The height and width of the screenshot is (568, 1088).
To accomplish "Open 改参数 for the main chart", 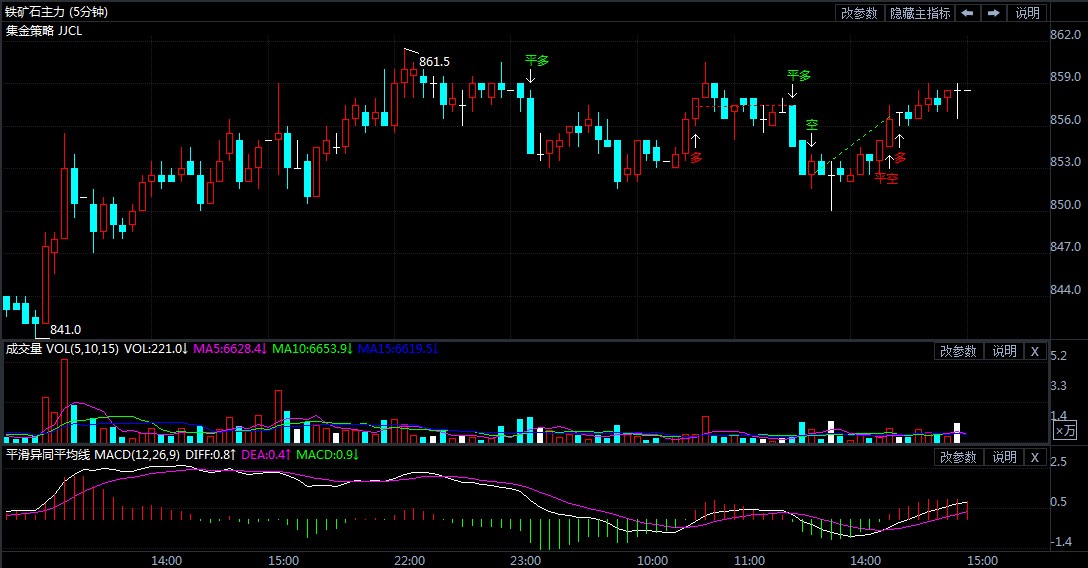I will coord(858,13).
